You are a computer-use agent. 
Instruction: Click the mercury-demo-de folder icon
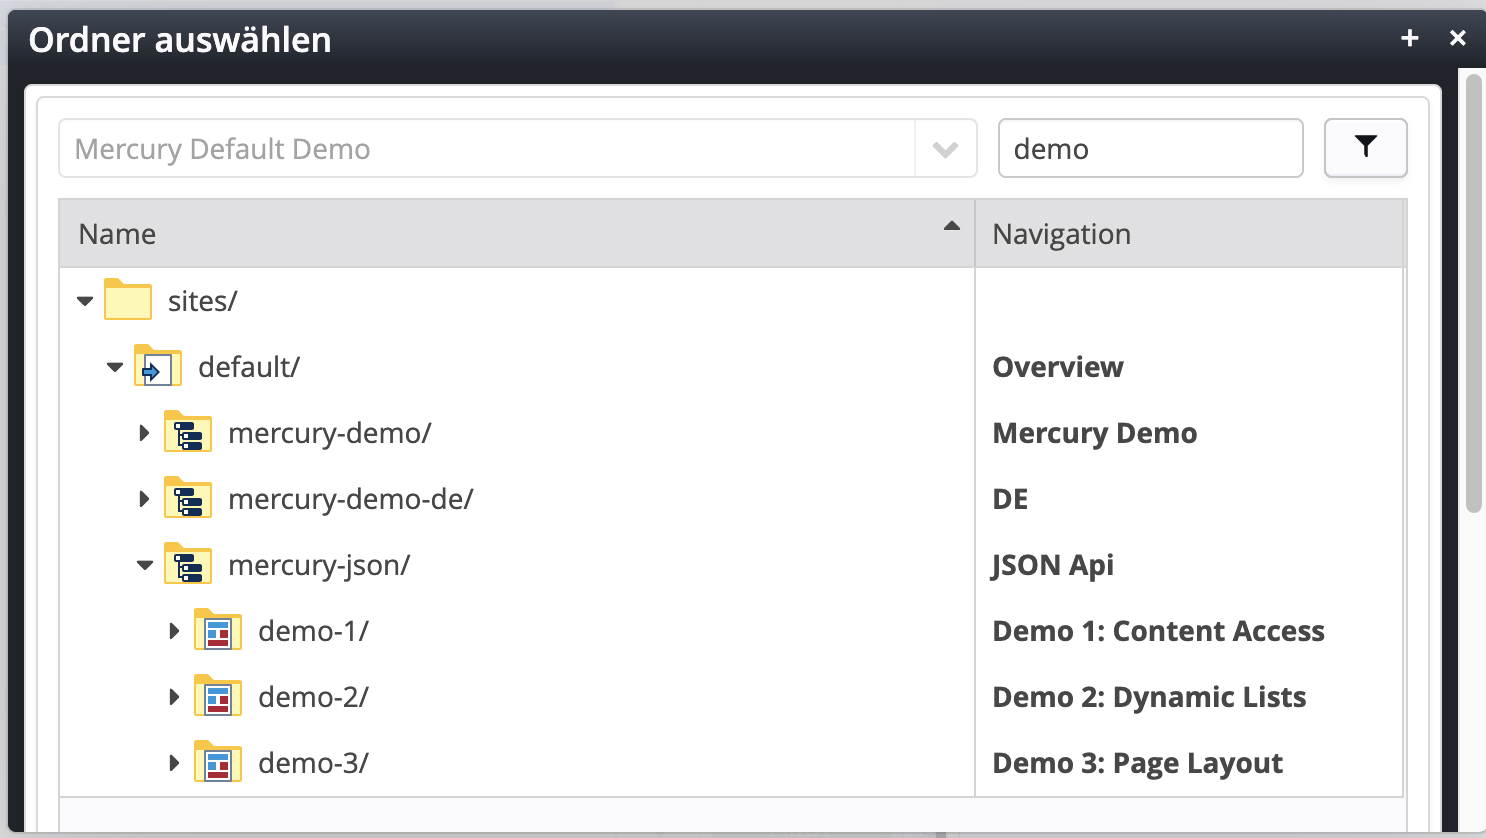(188, 499)
